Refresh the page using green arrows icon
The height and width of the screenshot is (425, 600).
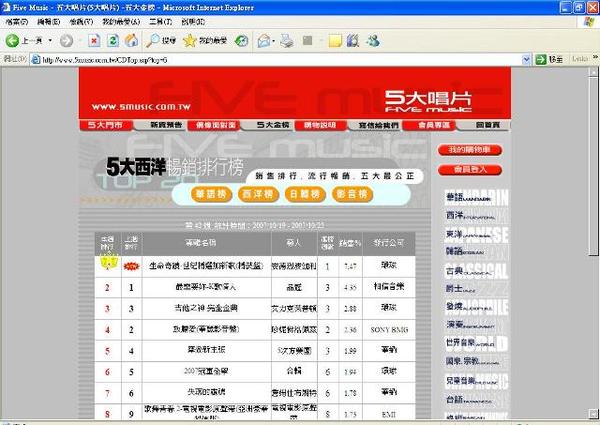click(112, 41)
